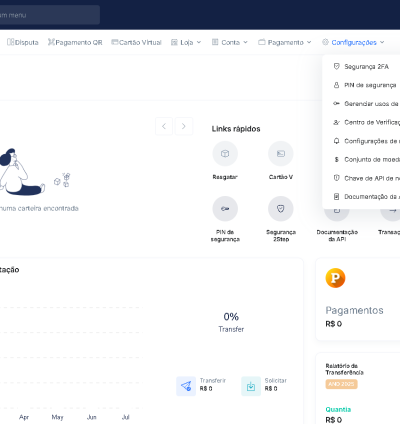Click Documentação da API quick link label
The image size is (400, 424).
(337, 236)
